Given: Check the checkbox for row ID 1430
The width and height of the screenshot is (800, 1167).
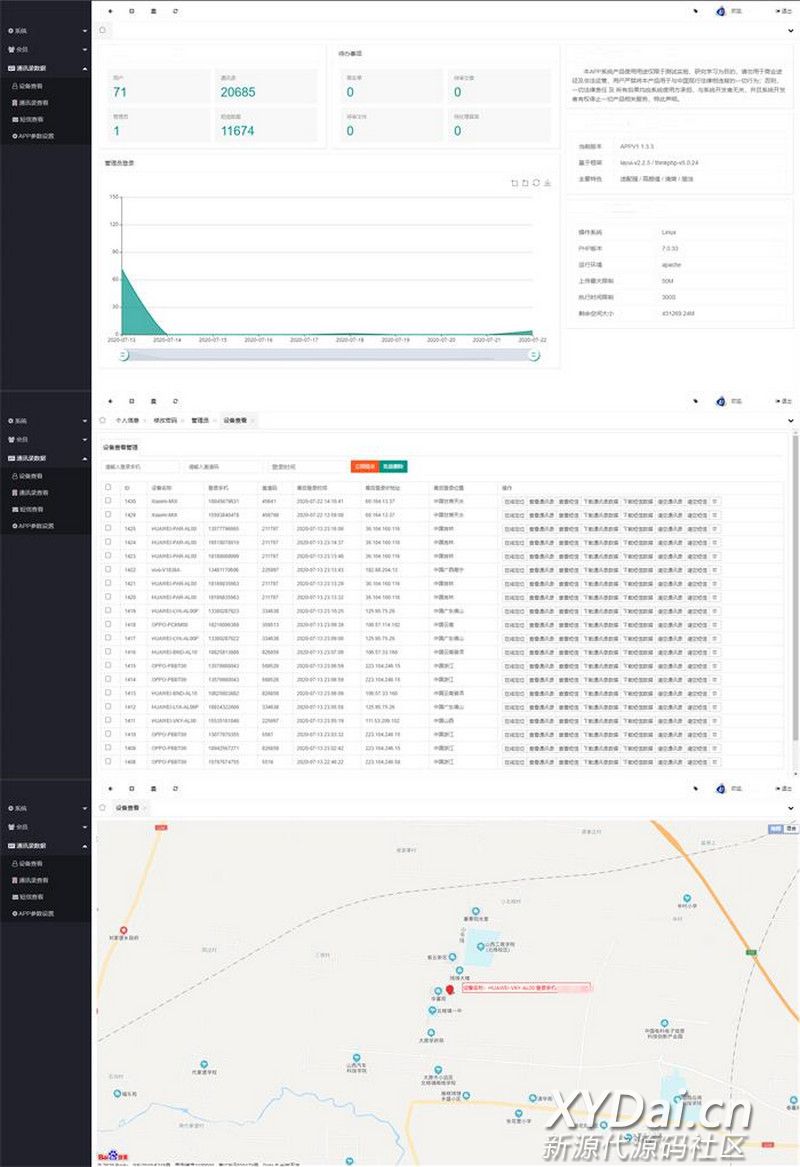Looking at the screenshot, I should click(108, 501).
